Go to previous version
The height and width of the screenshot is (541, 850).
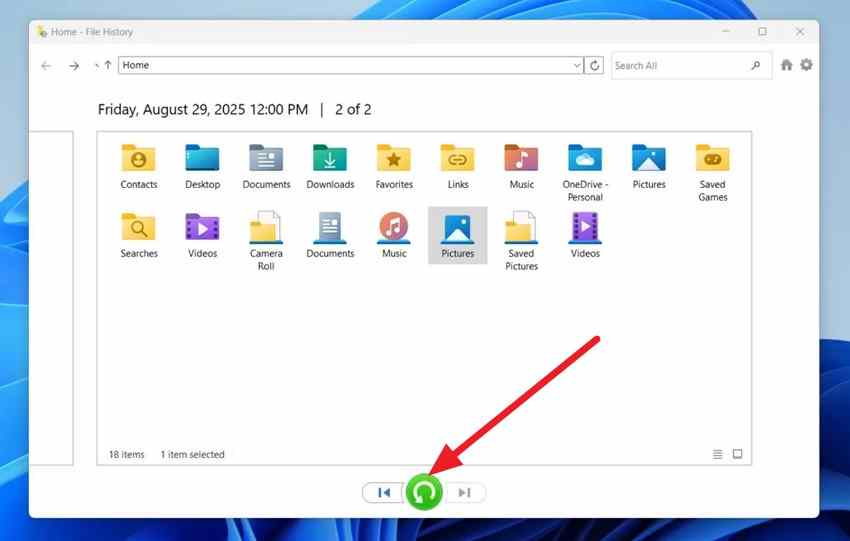pyautogui.click(x=384, y=493)
